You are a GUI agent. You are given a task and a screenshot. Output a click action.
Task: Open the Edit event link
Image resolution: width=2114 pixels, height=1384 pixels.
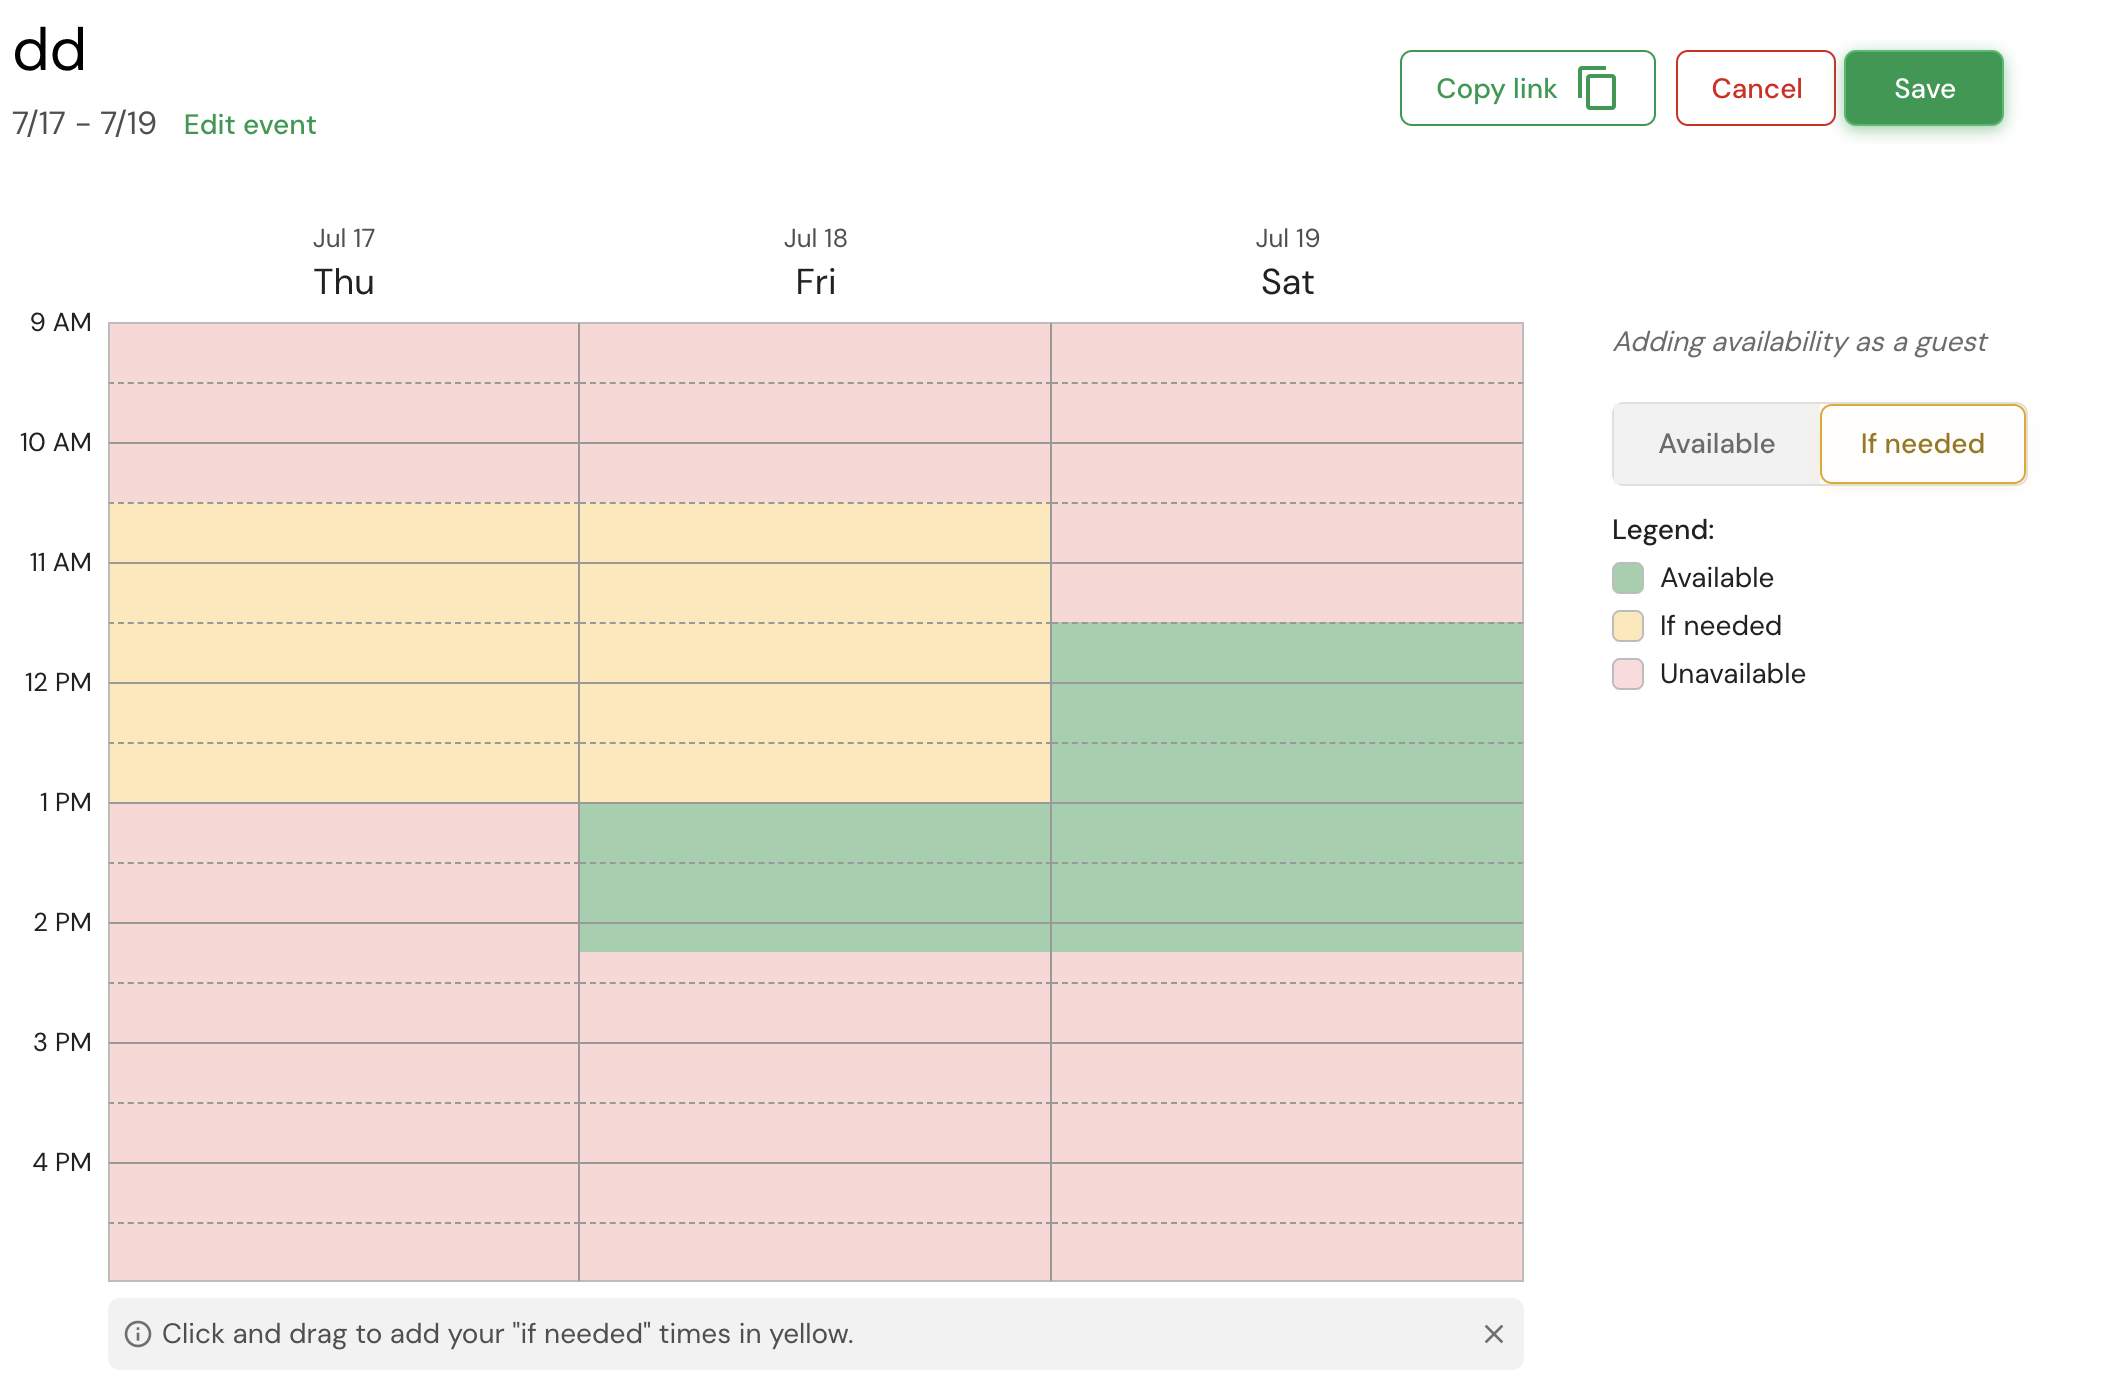pos(250,125)
